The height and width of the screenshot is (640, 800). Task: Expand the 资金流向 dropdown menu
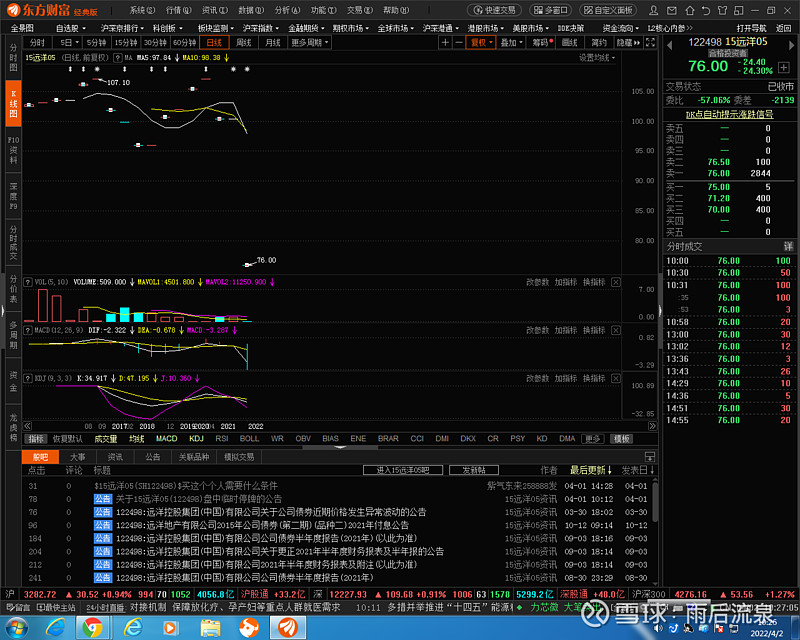(x=620, y=28)
